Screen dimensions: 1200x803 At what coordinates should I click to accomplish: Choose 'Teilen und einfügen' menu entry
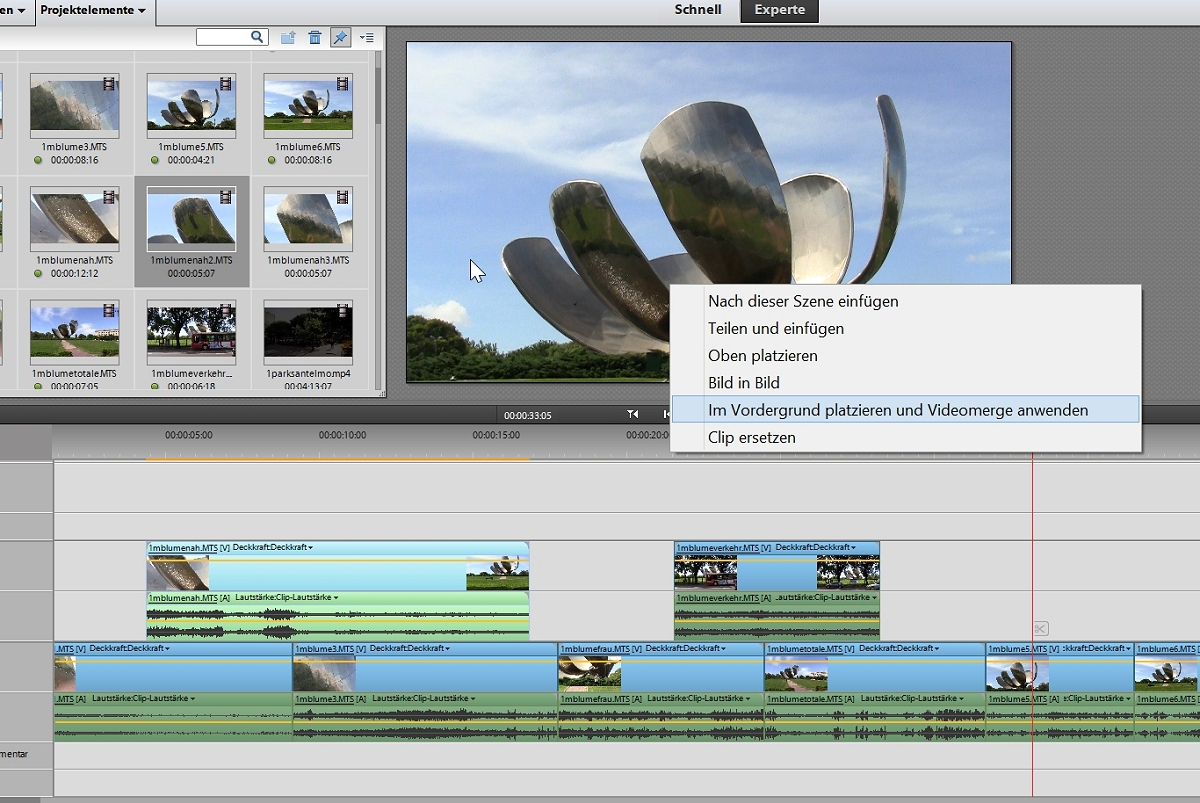pyautogui.click(x=776, y=328)
